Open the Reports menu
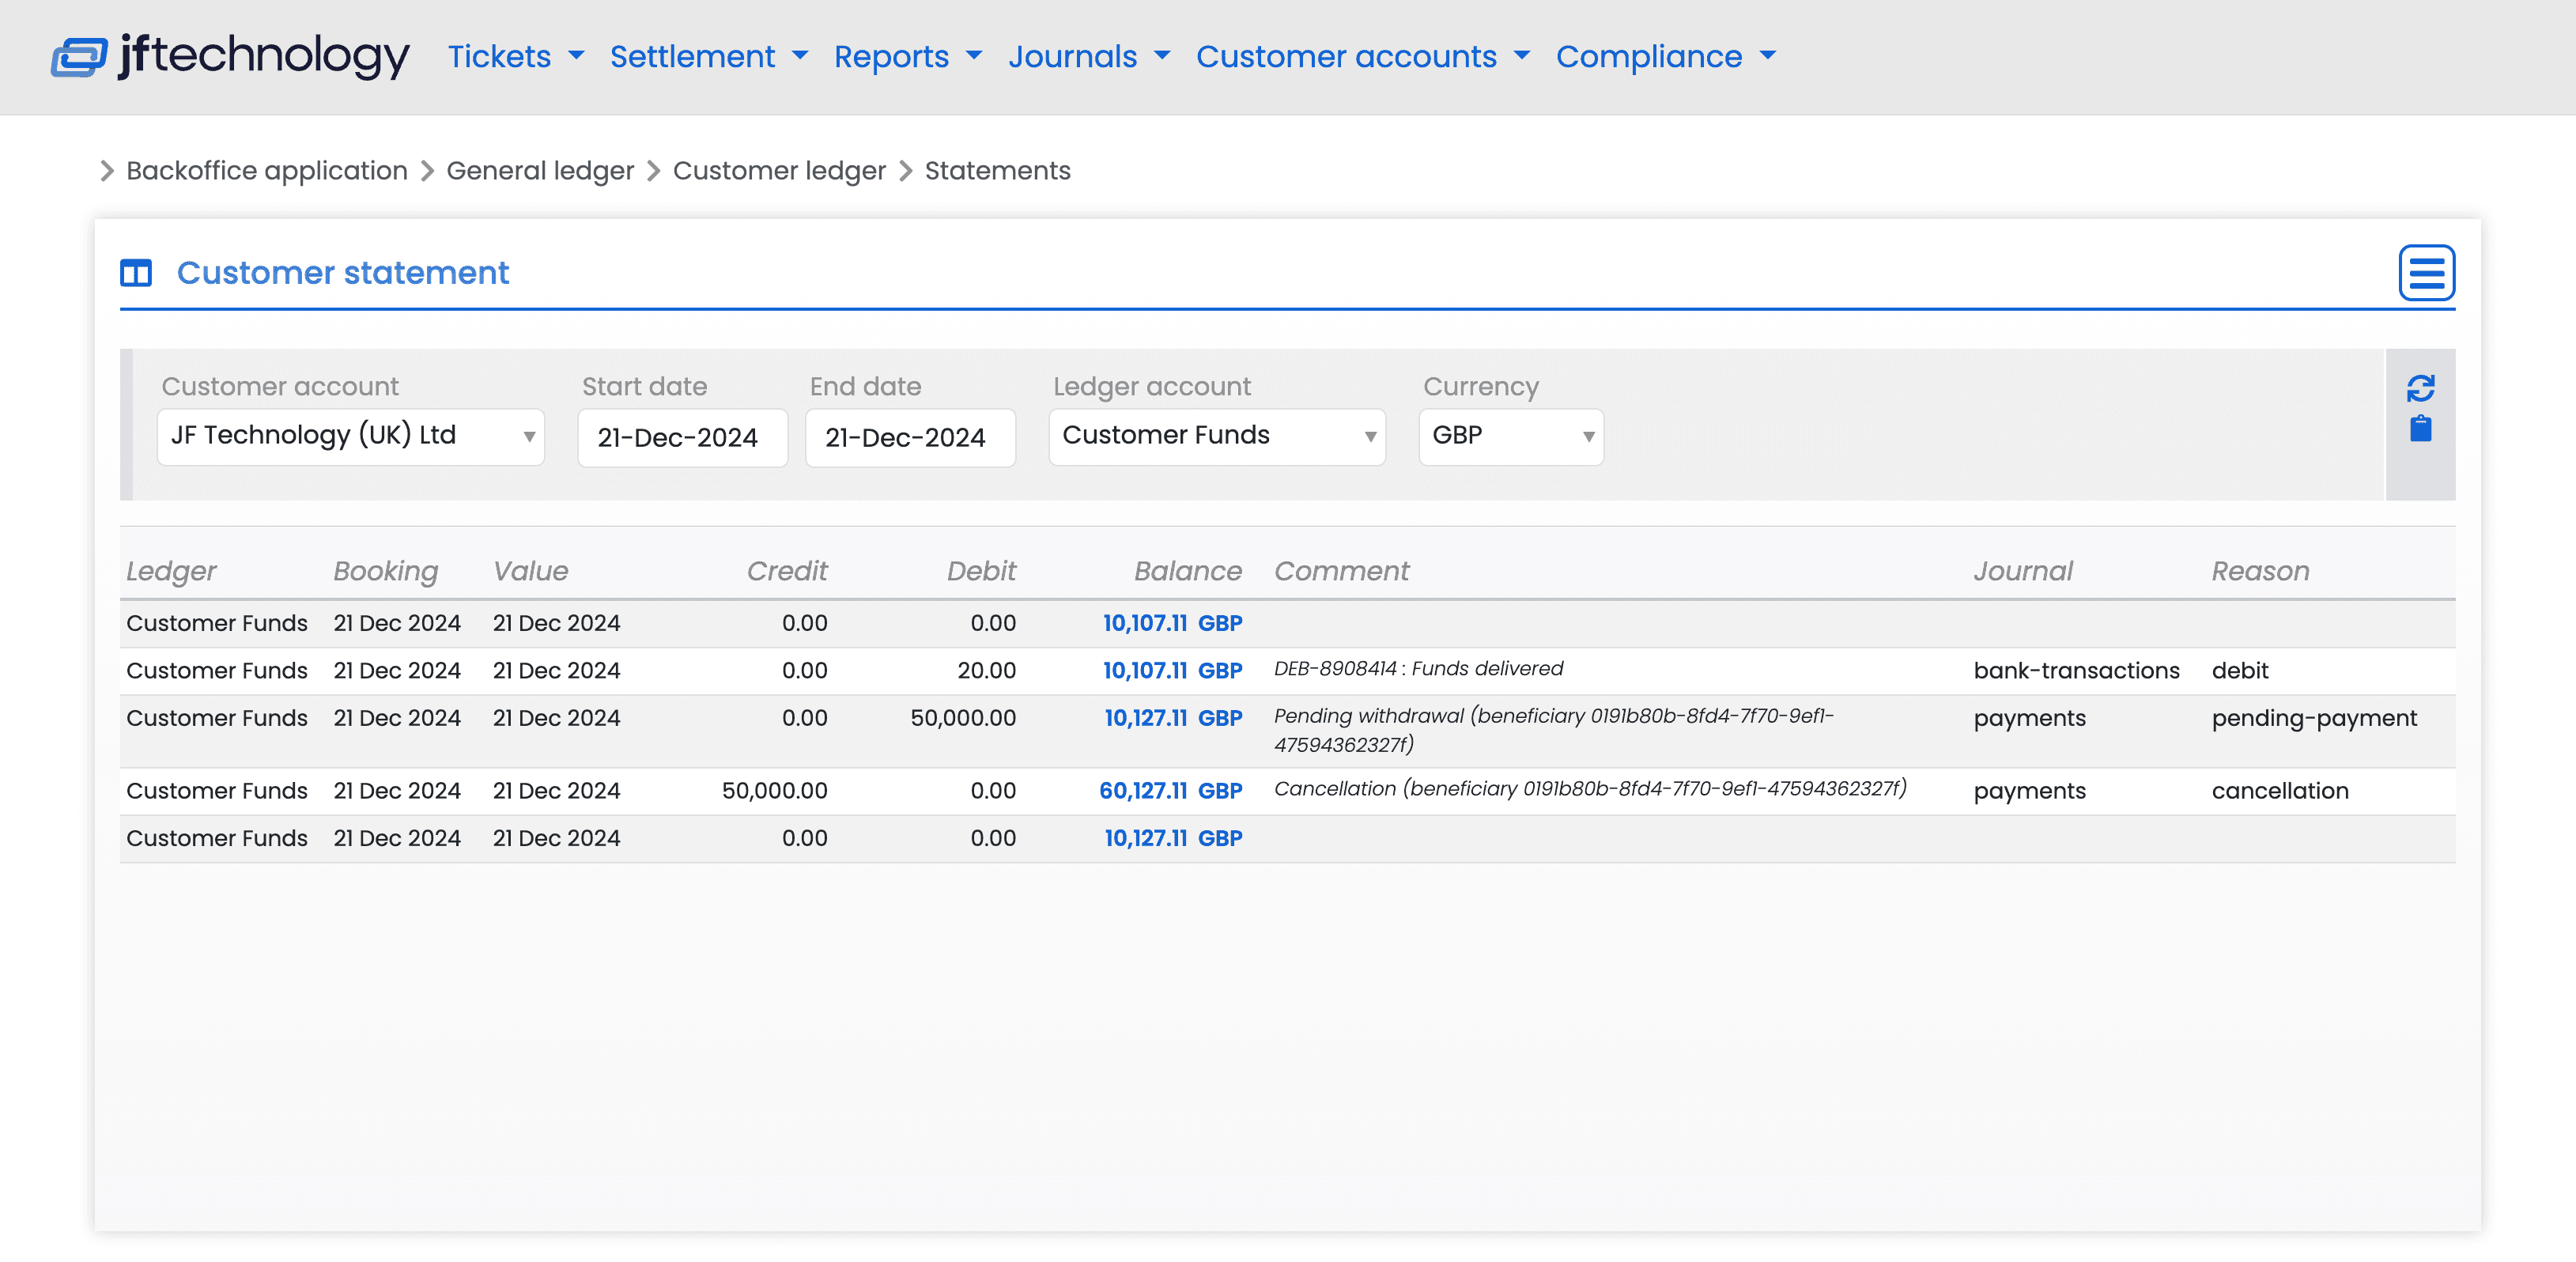 pos(908,56)
